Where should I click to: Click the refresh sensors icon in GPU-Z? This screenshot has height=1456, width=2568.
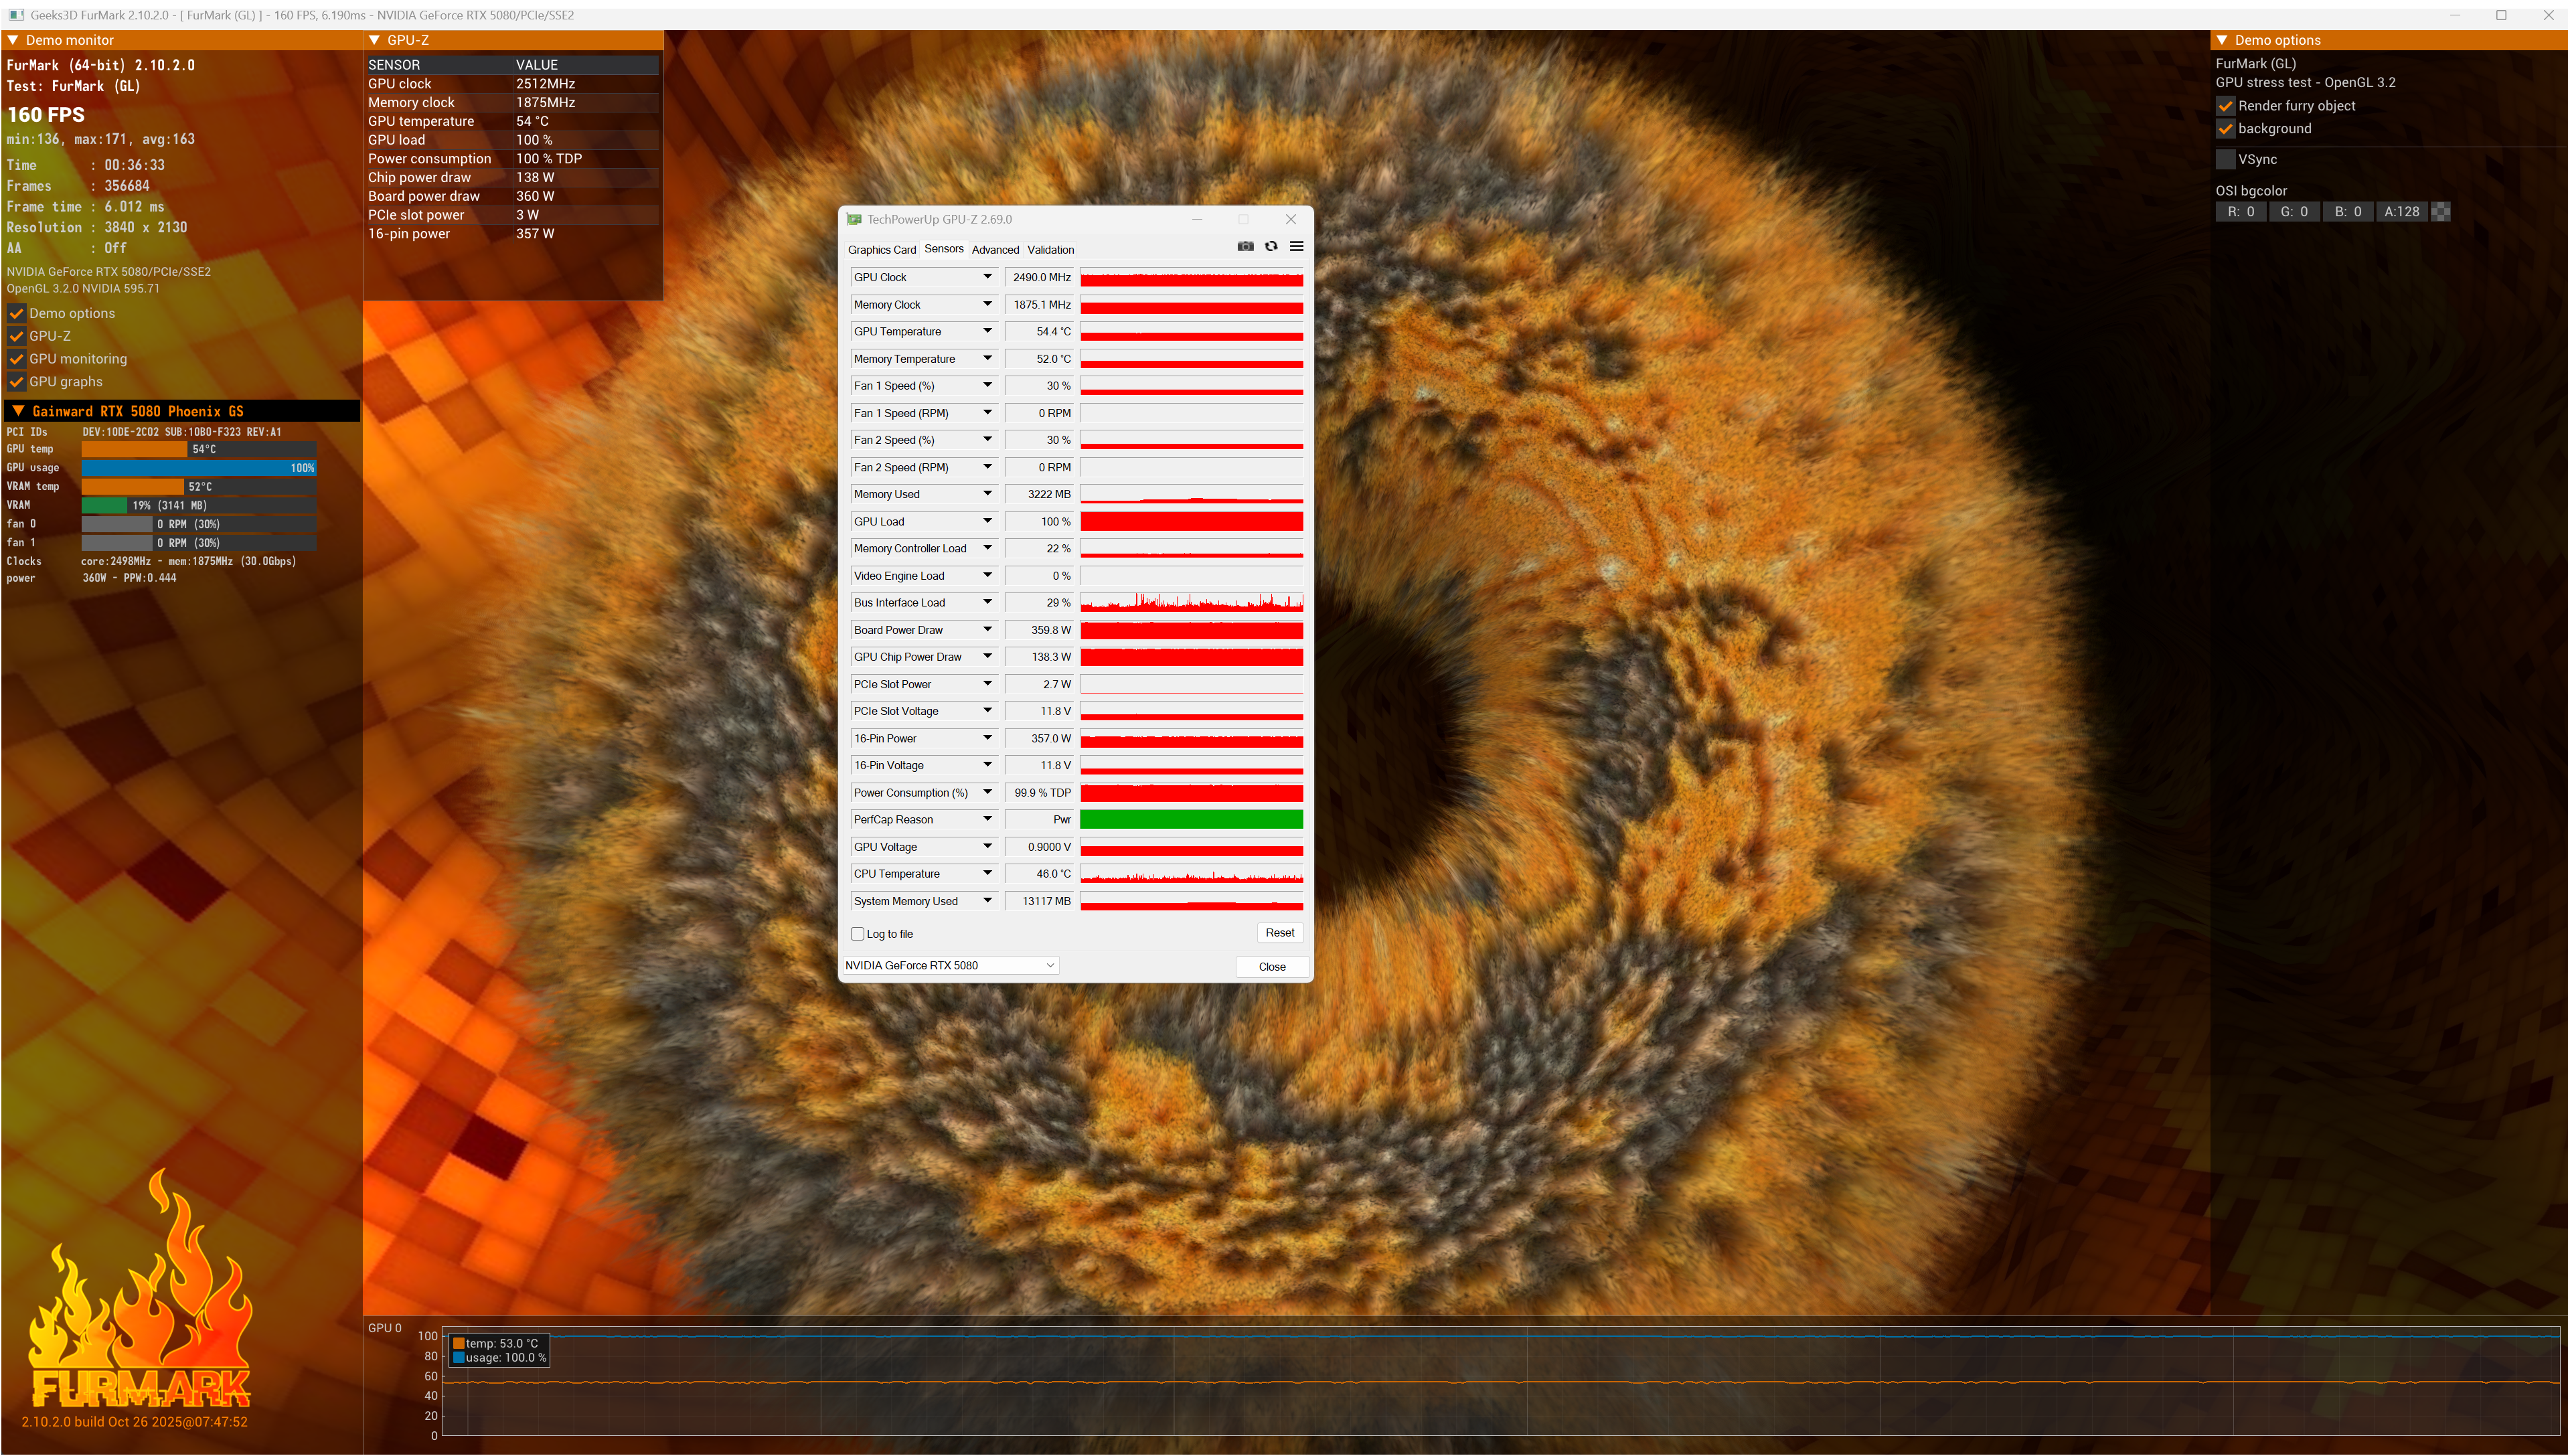click(1271, 246)
